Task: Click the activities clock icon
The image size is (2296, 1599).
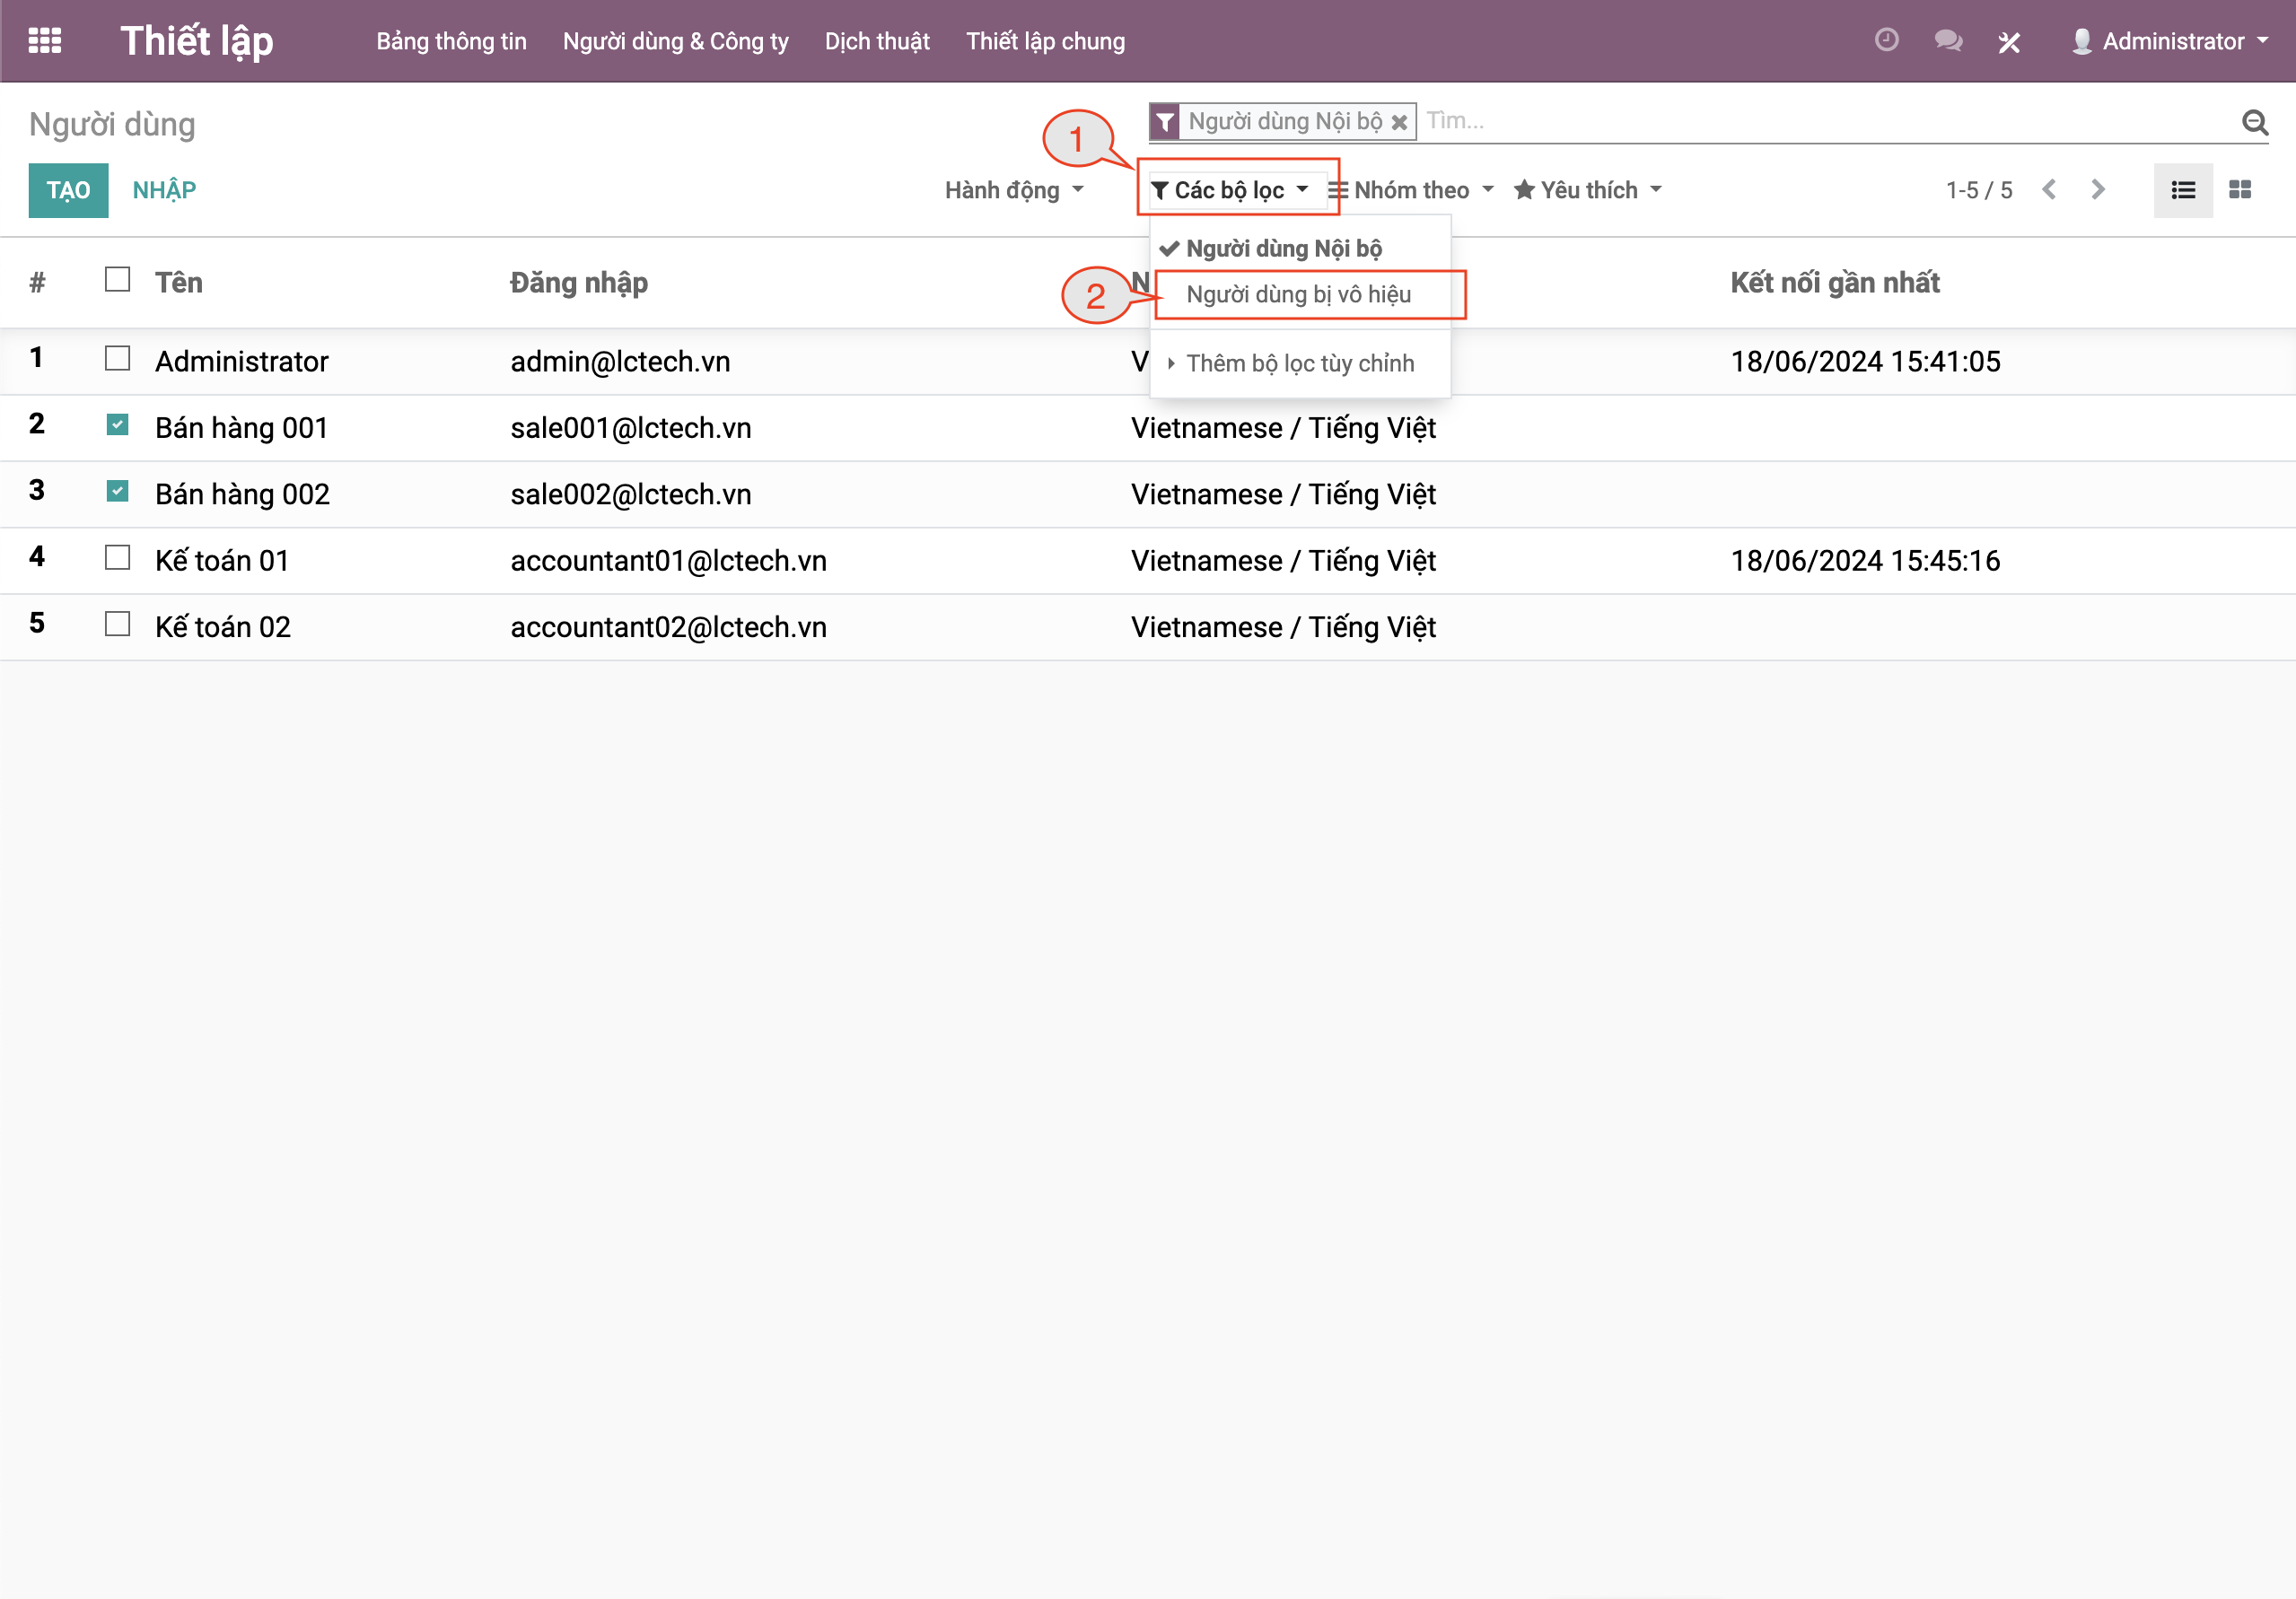Action: click(x=1886, y=41)
